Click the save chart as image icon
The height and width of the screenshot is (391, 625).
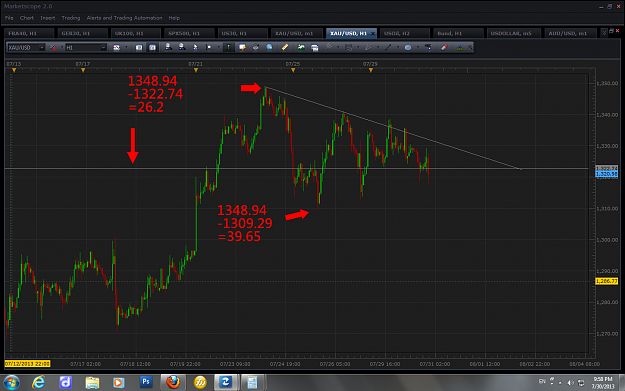[301, 47]
